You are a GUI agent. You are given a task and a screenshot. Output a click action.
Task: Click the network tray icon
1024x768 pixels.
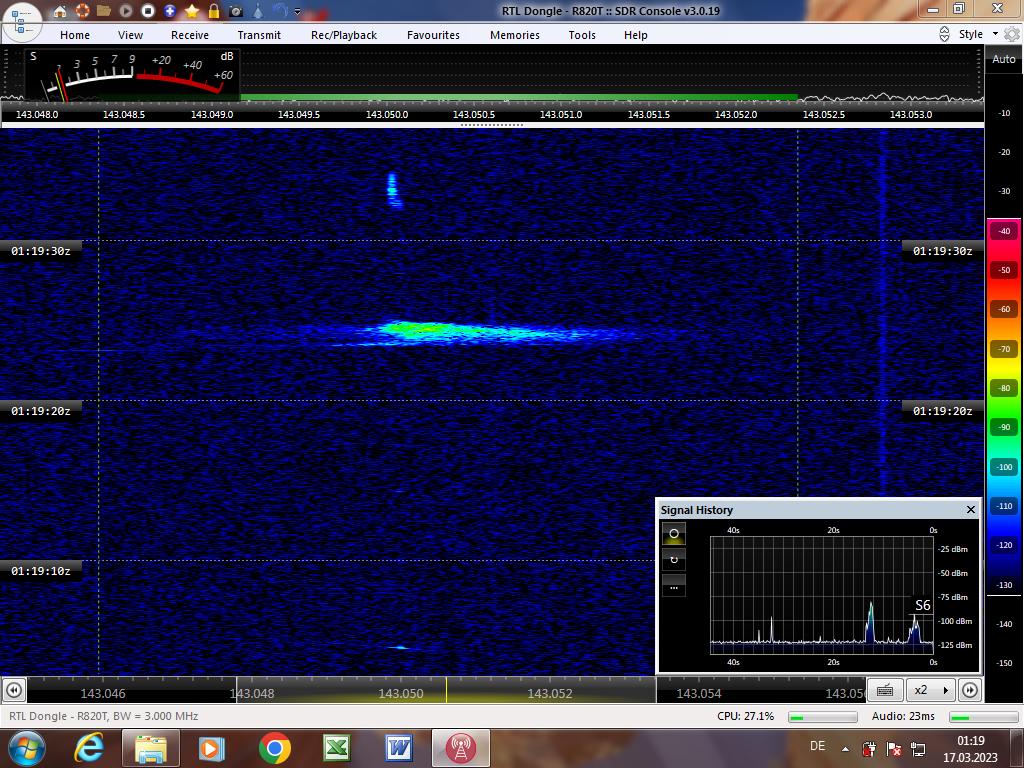918,749
